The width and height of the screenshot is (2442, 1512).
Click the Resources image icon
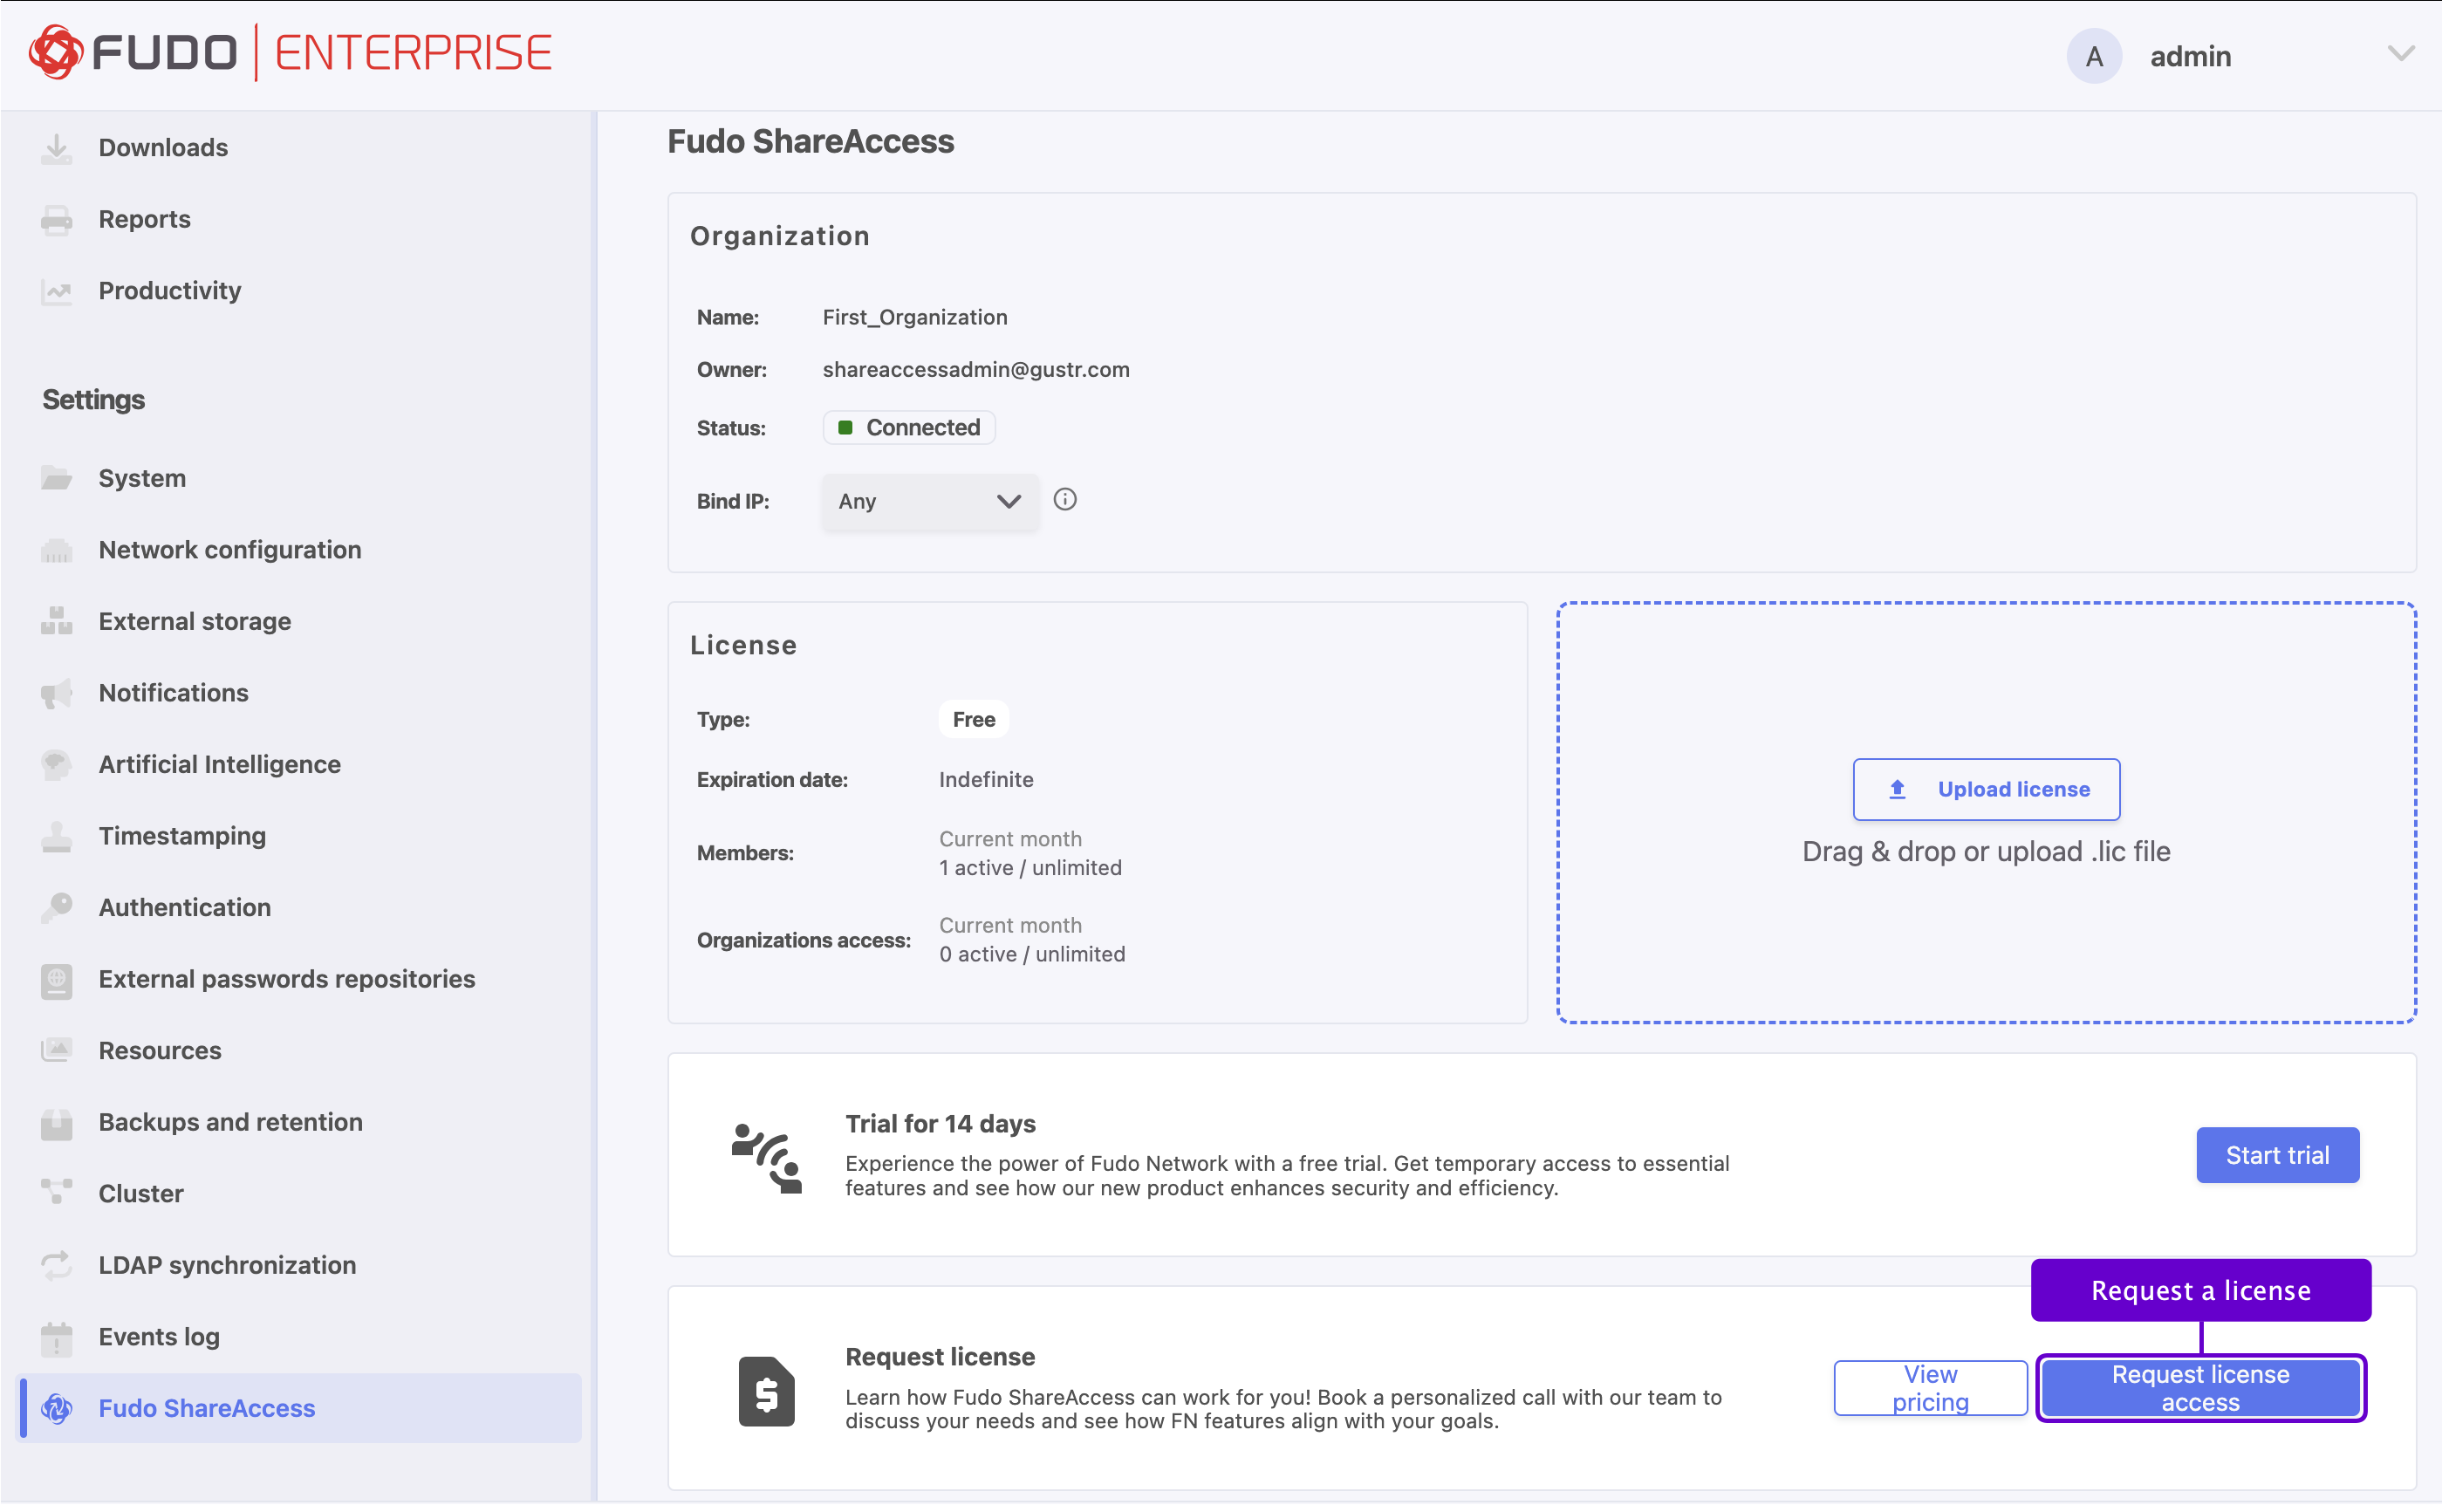57,1051
